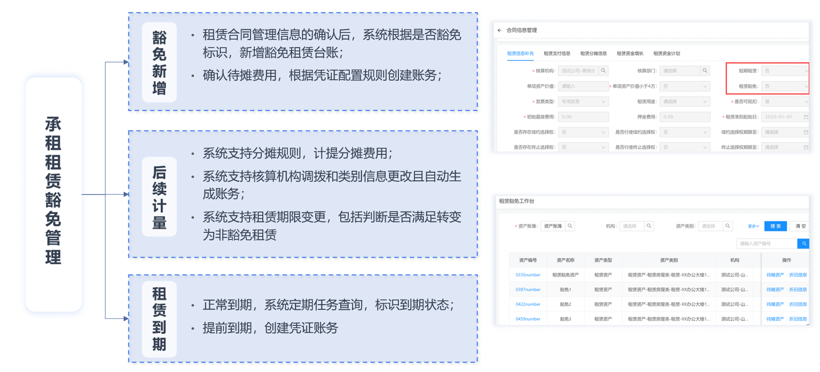Click the 清空 button
The image size is (820, 372).
click(800, 226)
